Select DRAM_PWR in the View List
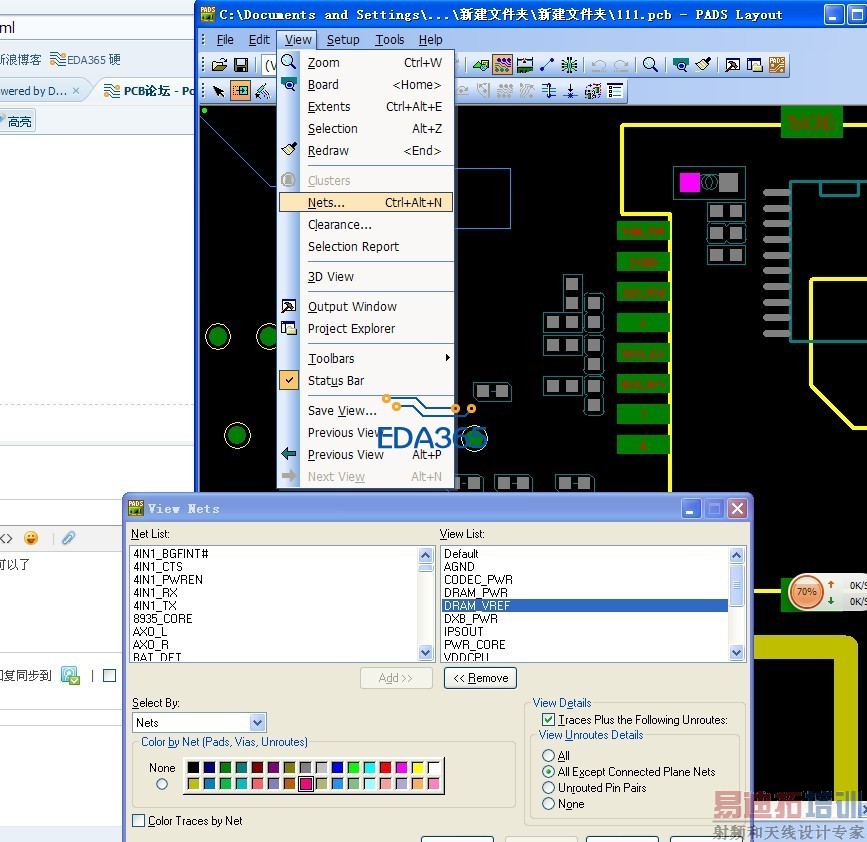The width and height of the screenshot is (867, 842). tap(476, 593)
